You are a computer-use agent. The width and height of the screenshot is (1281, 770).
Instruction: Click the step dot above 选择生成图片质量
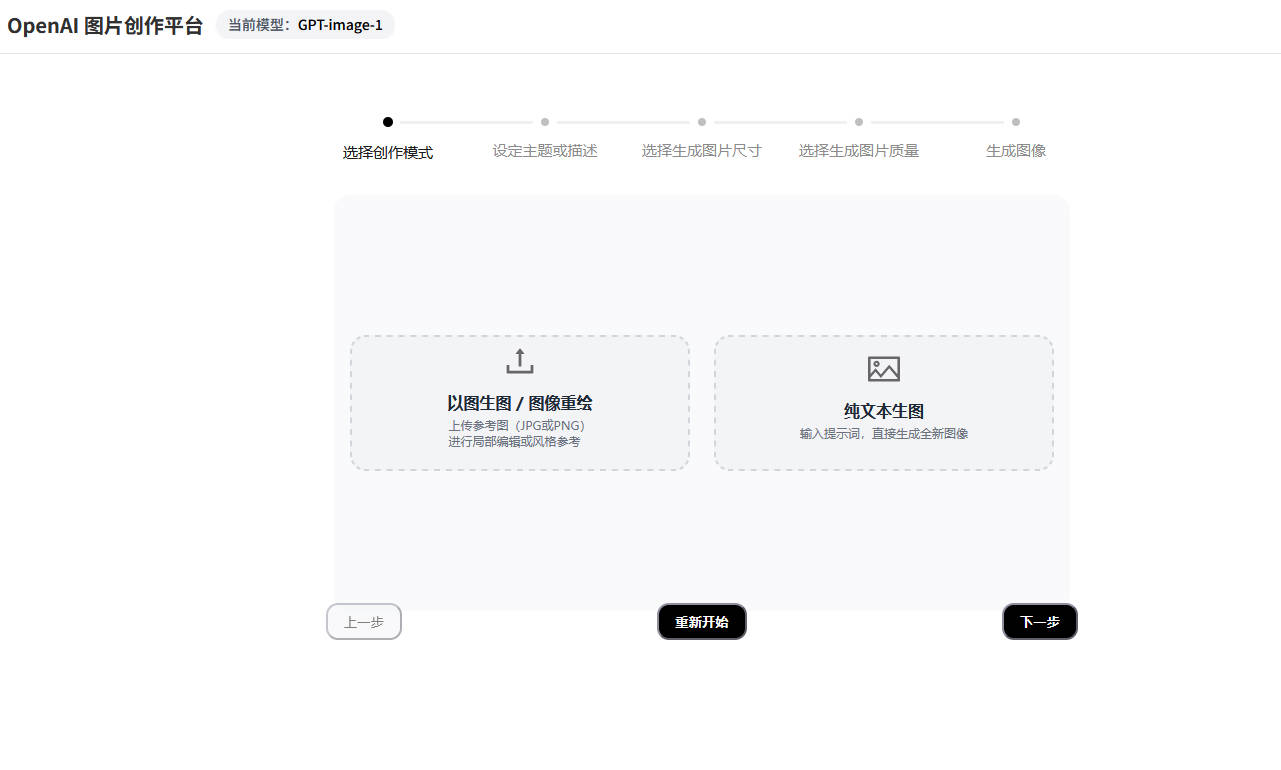point(859,122)
